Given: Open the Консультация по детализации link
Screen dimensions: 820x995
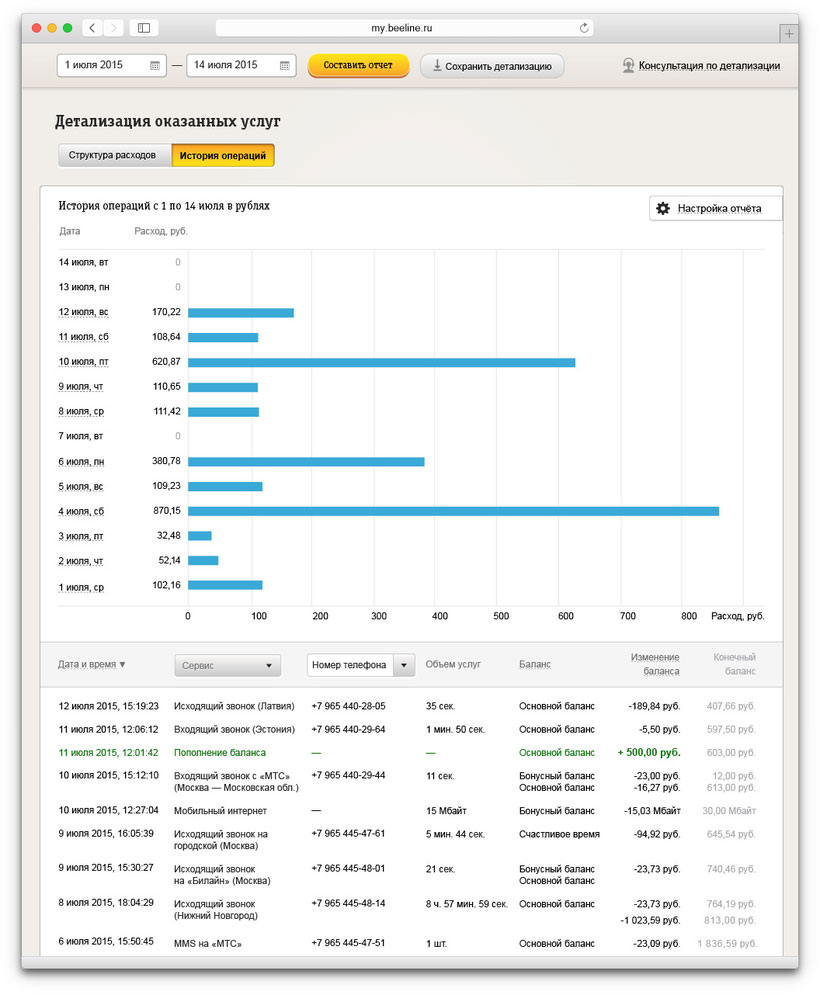Looking at the screenshot, I should point(709,66).
